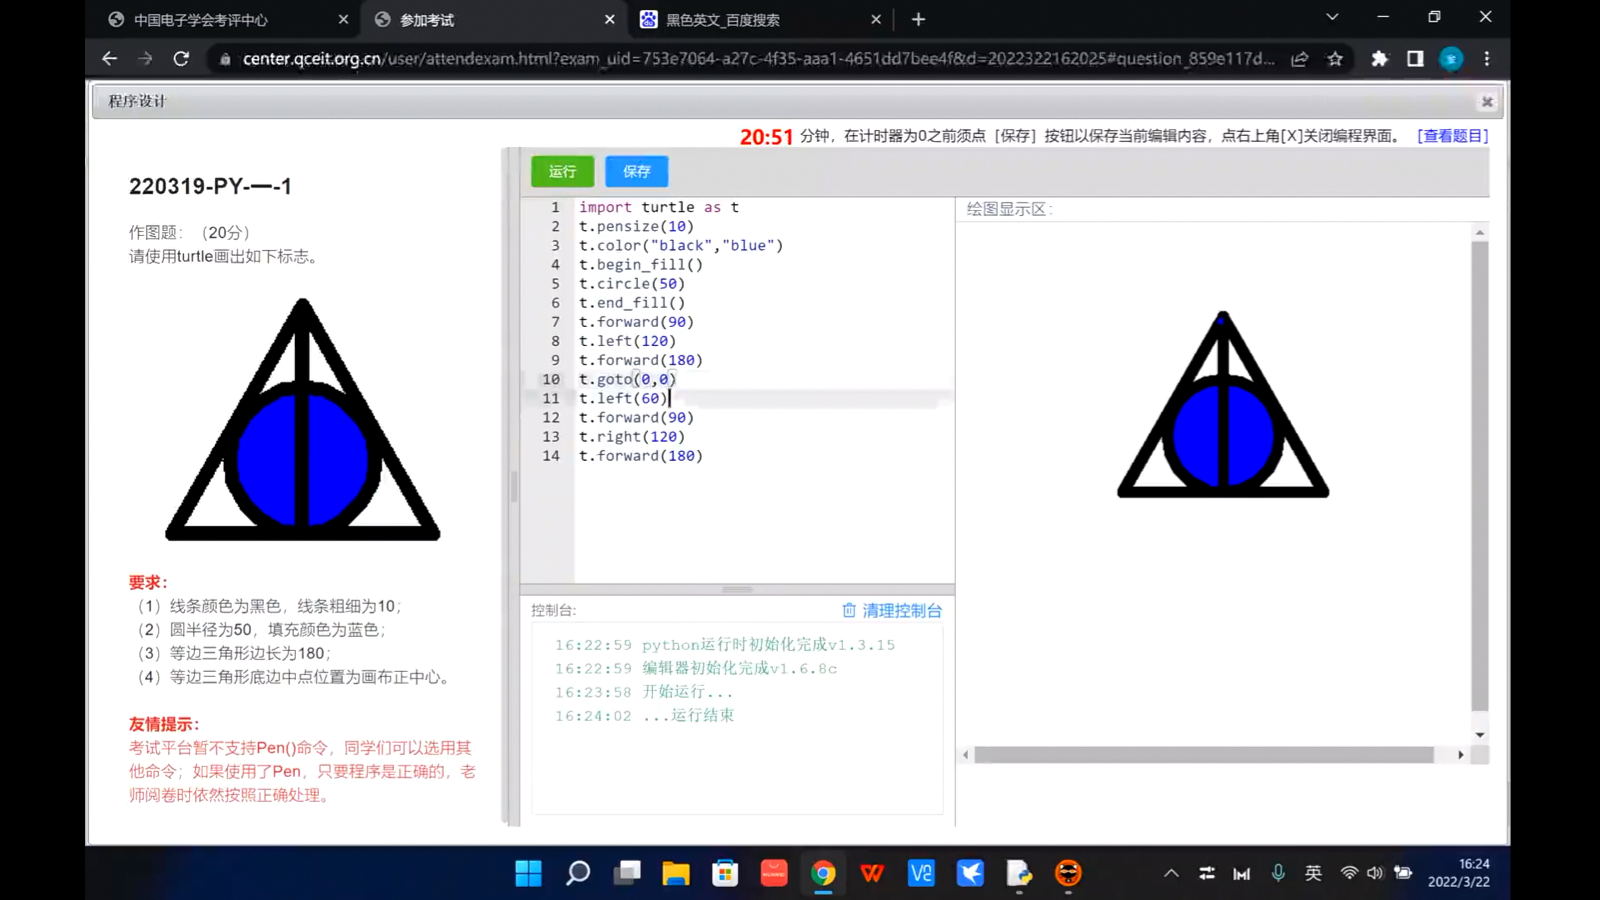Screen dimensions: 1600x900
Task: Click the splitter between question and editor
Action: (513, 487)
